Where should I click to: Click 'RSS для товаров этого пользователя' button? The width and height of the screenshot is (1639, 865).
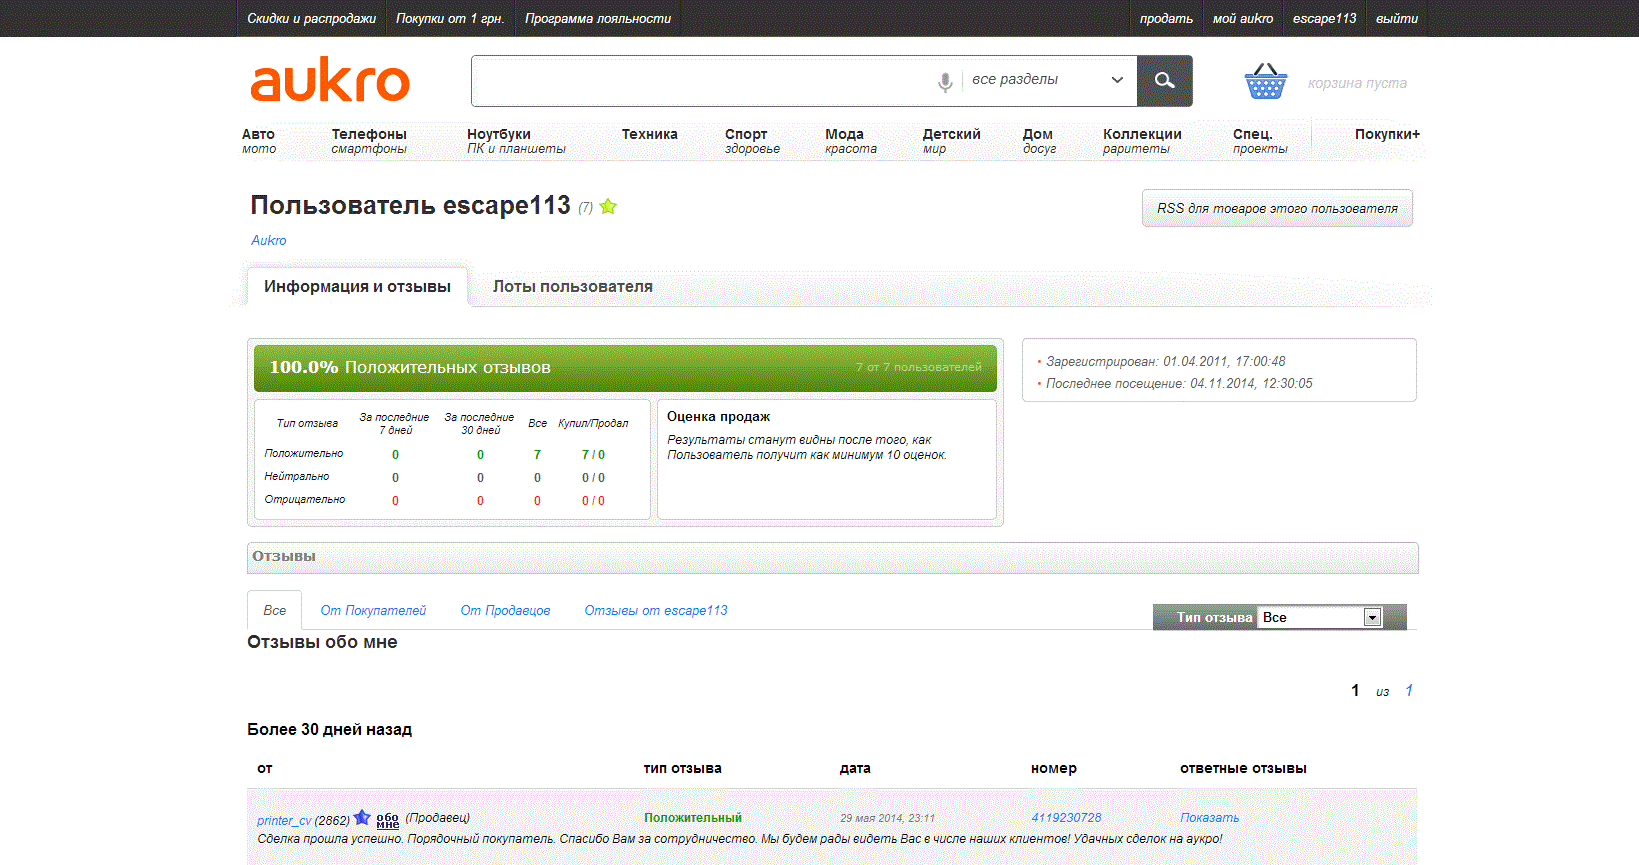click(1277, 208)
